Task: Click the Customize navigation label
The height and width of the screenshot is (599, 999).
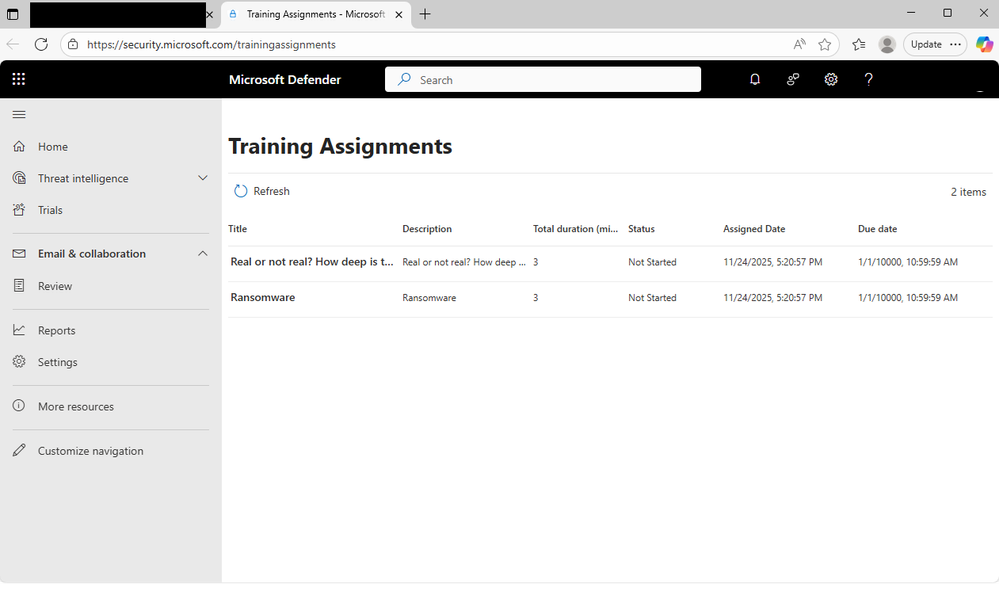Action: tap(90, 451)
